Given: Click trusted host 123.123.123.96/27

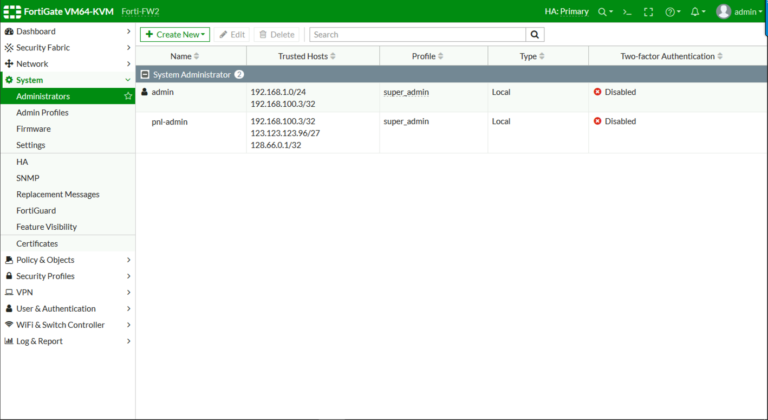Looking at the screenshot, I should (285, 133).
